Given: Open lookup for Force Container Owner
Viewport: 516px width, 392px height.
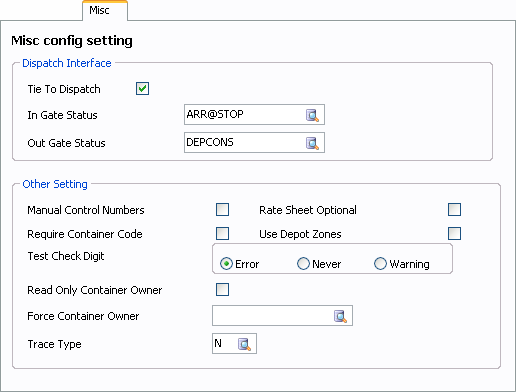Looking at the screenshot, I should pos(340,316).
